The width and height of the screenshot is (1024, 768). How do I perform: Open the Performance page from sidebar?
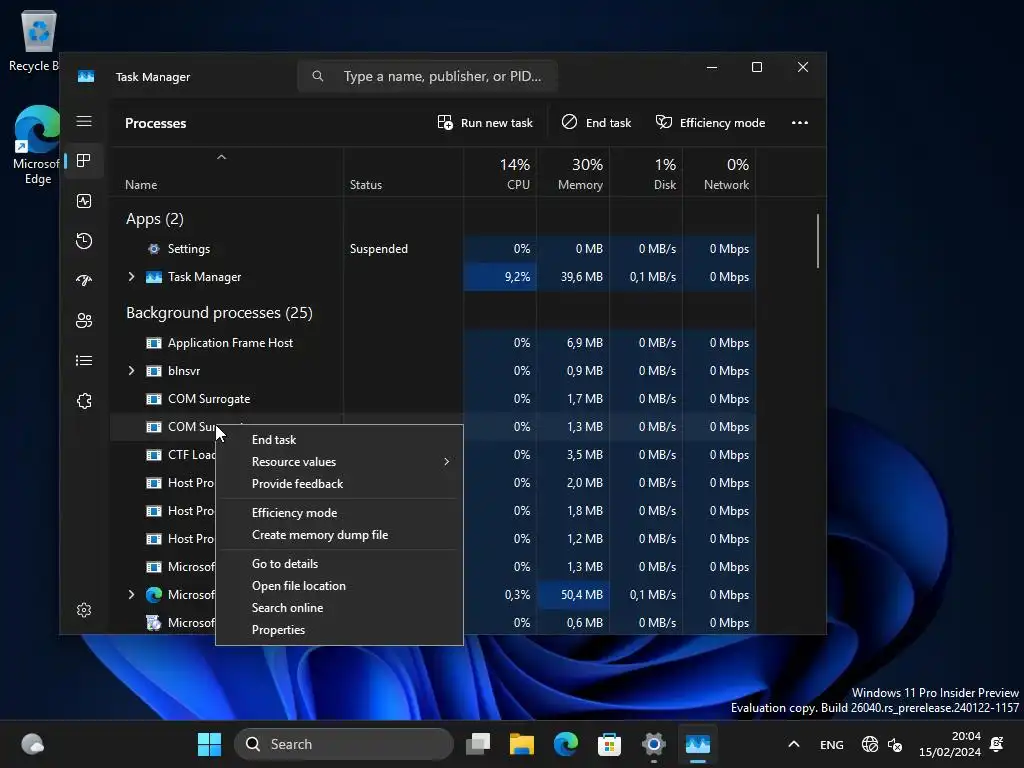(x=84, y=201)
